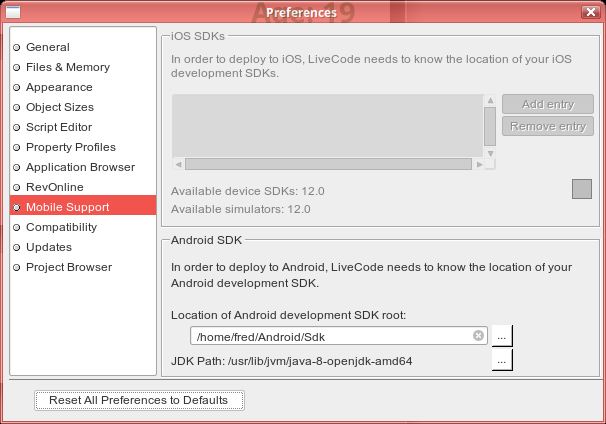The image size is (606, 424).
Task: Close the Preferences window
Action: (x=591, y=11)
